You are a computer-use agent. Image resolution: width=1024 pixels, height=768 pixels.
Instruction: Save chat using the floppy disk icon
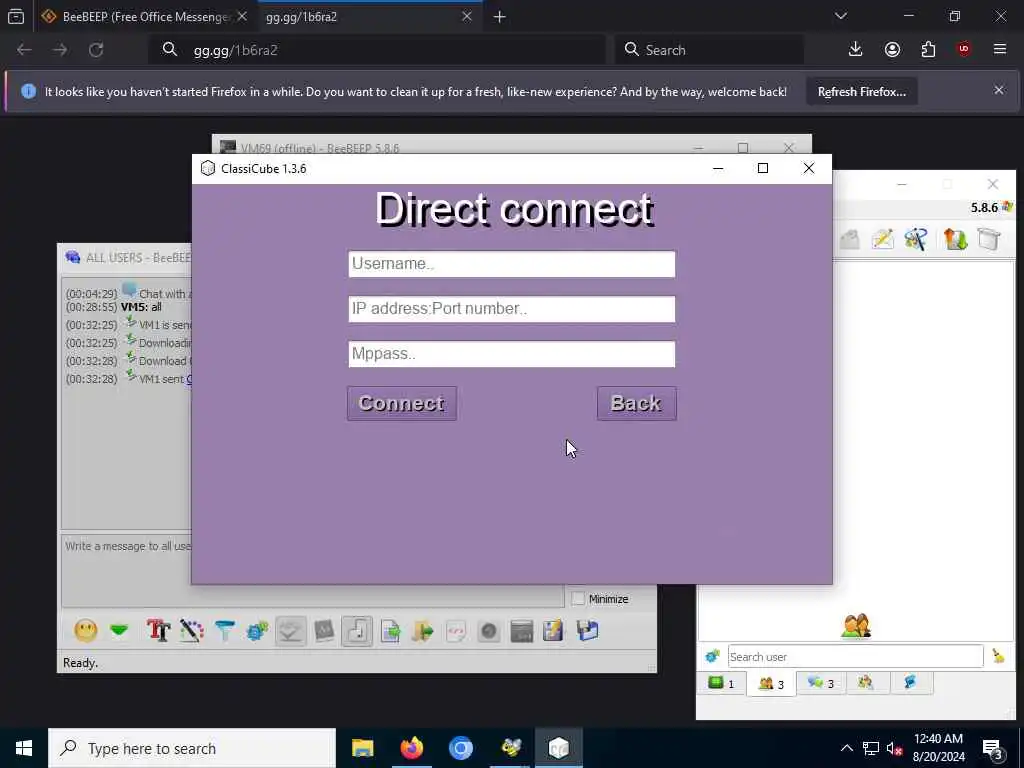click(x=587, y=631)
